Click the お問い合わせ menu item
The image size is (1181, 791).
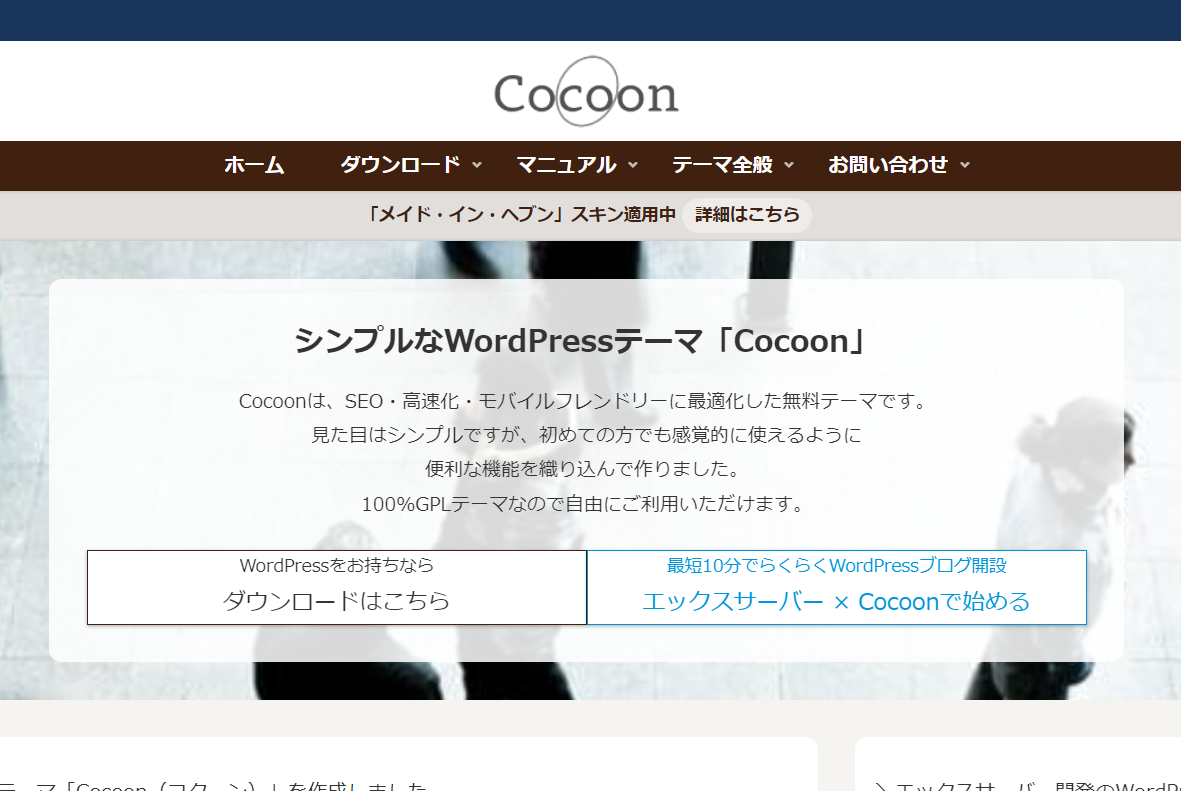887,165
